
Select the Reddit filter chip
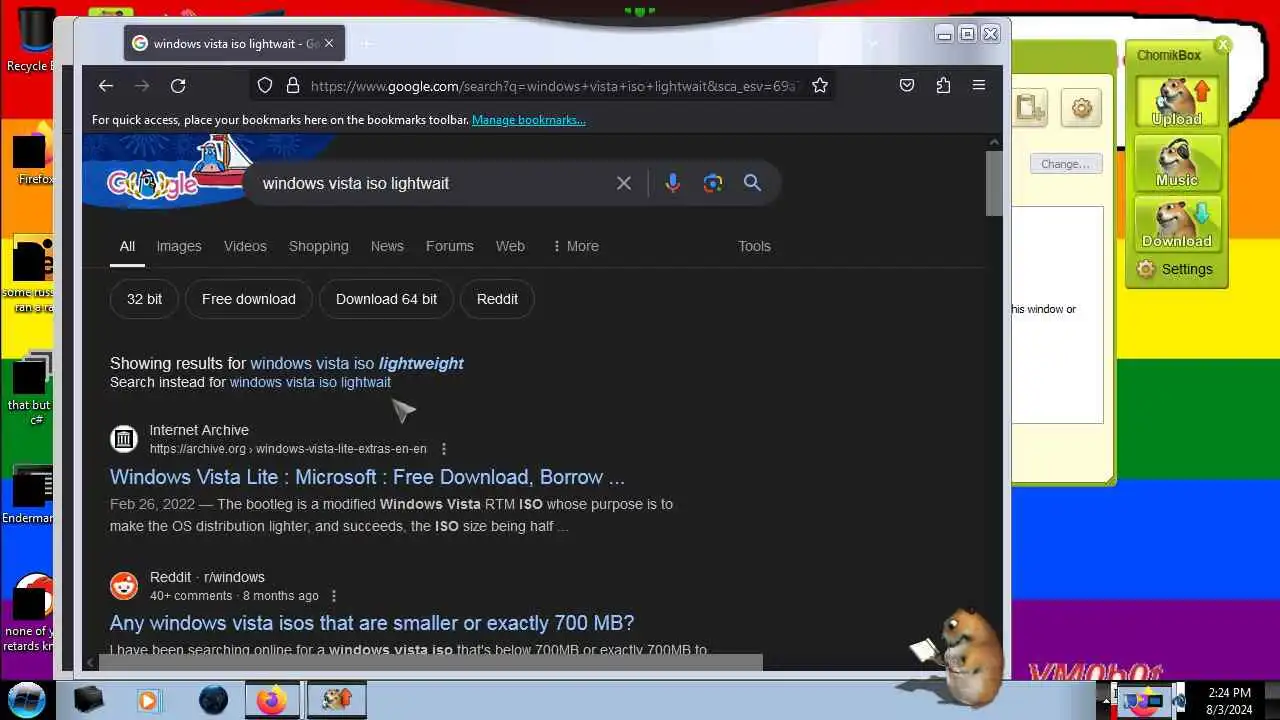(x=497, y=299)
